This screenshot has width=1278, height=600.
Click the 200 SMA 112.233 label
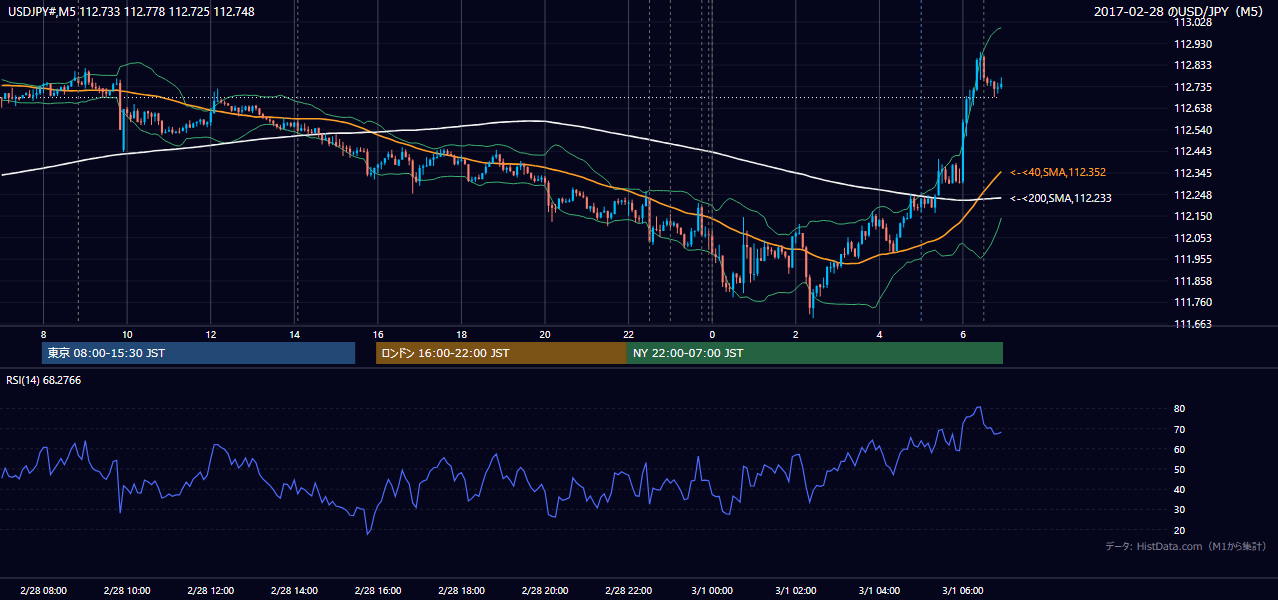pos(1060,198)
